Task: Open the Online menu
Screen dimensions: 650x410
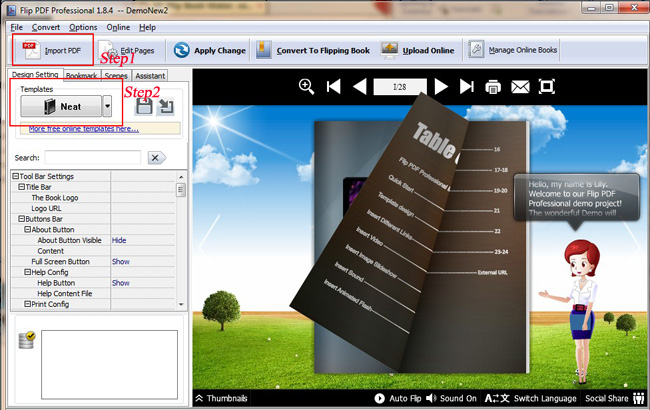Action: point(118,27)
